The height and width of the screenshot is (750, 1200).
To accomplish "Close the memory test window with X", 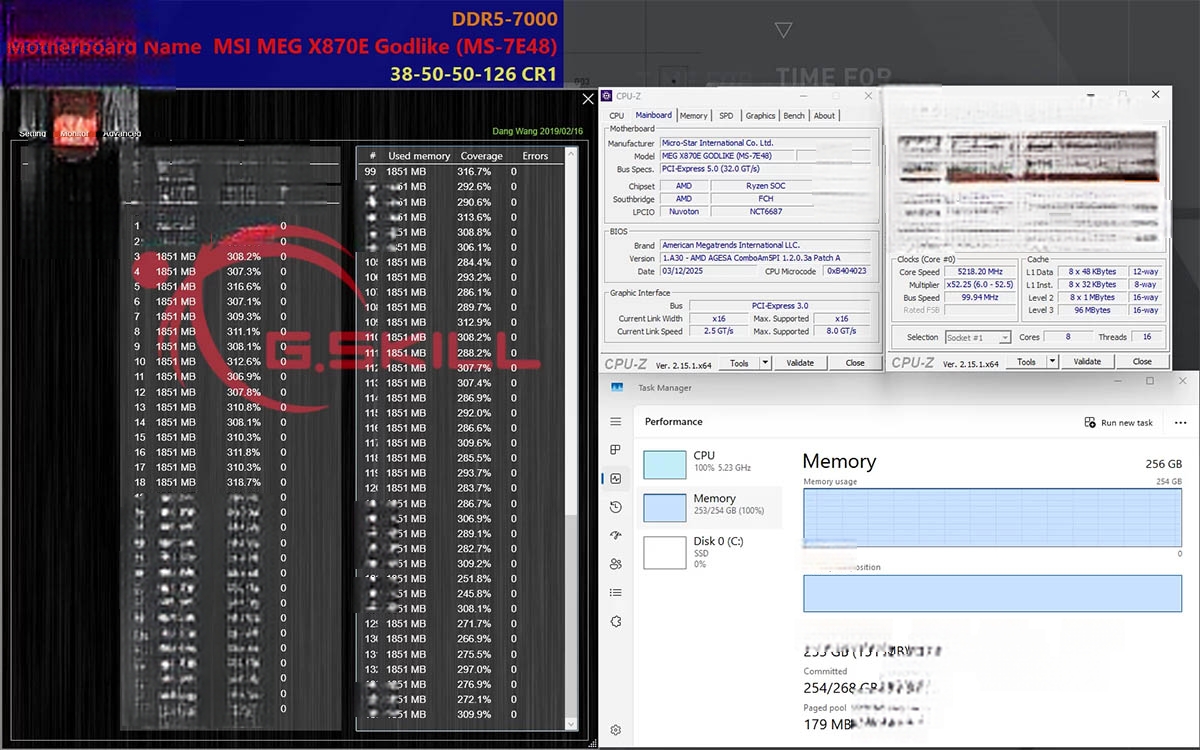I will point(588,99).
